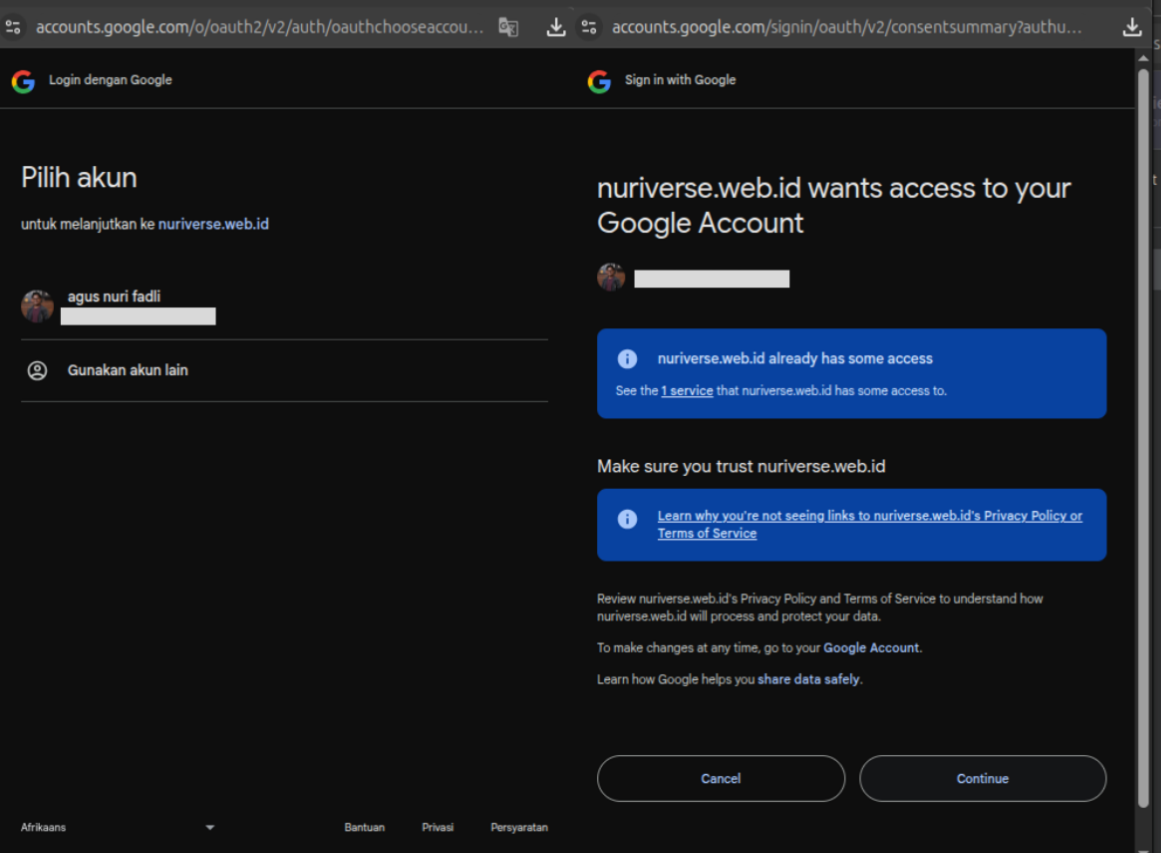This screenshot has height=853, width=1161.
Task: Click Google logo next to Login dengan Google
Action: point(24,81)
